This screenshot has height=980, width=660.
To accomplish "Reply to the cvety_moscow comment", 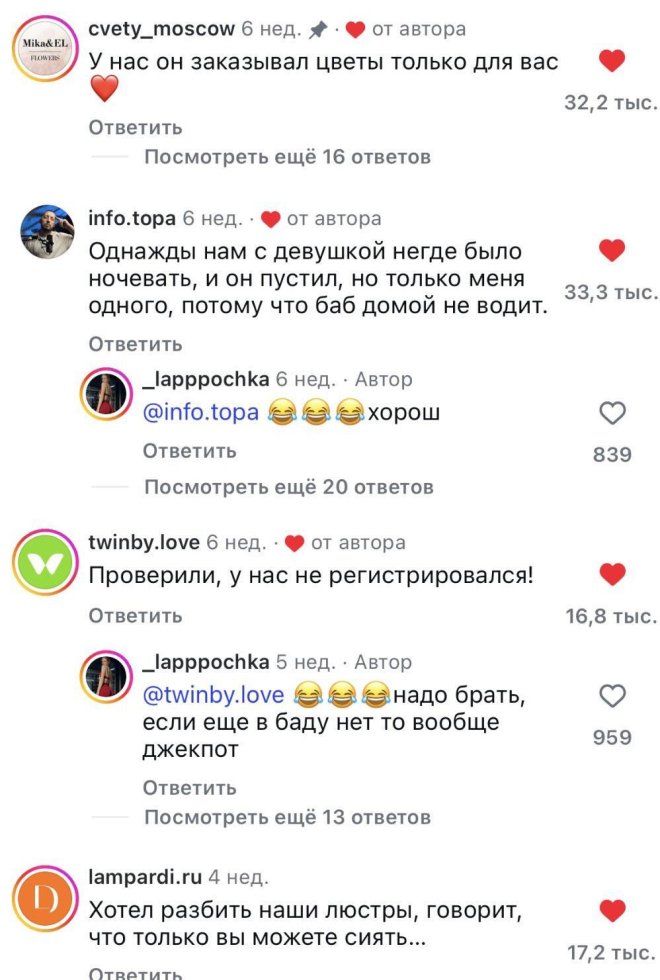I will pyautogui.click(x=135, y=127).
